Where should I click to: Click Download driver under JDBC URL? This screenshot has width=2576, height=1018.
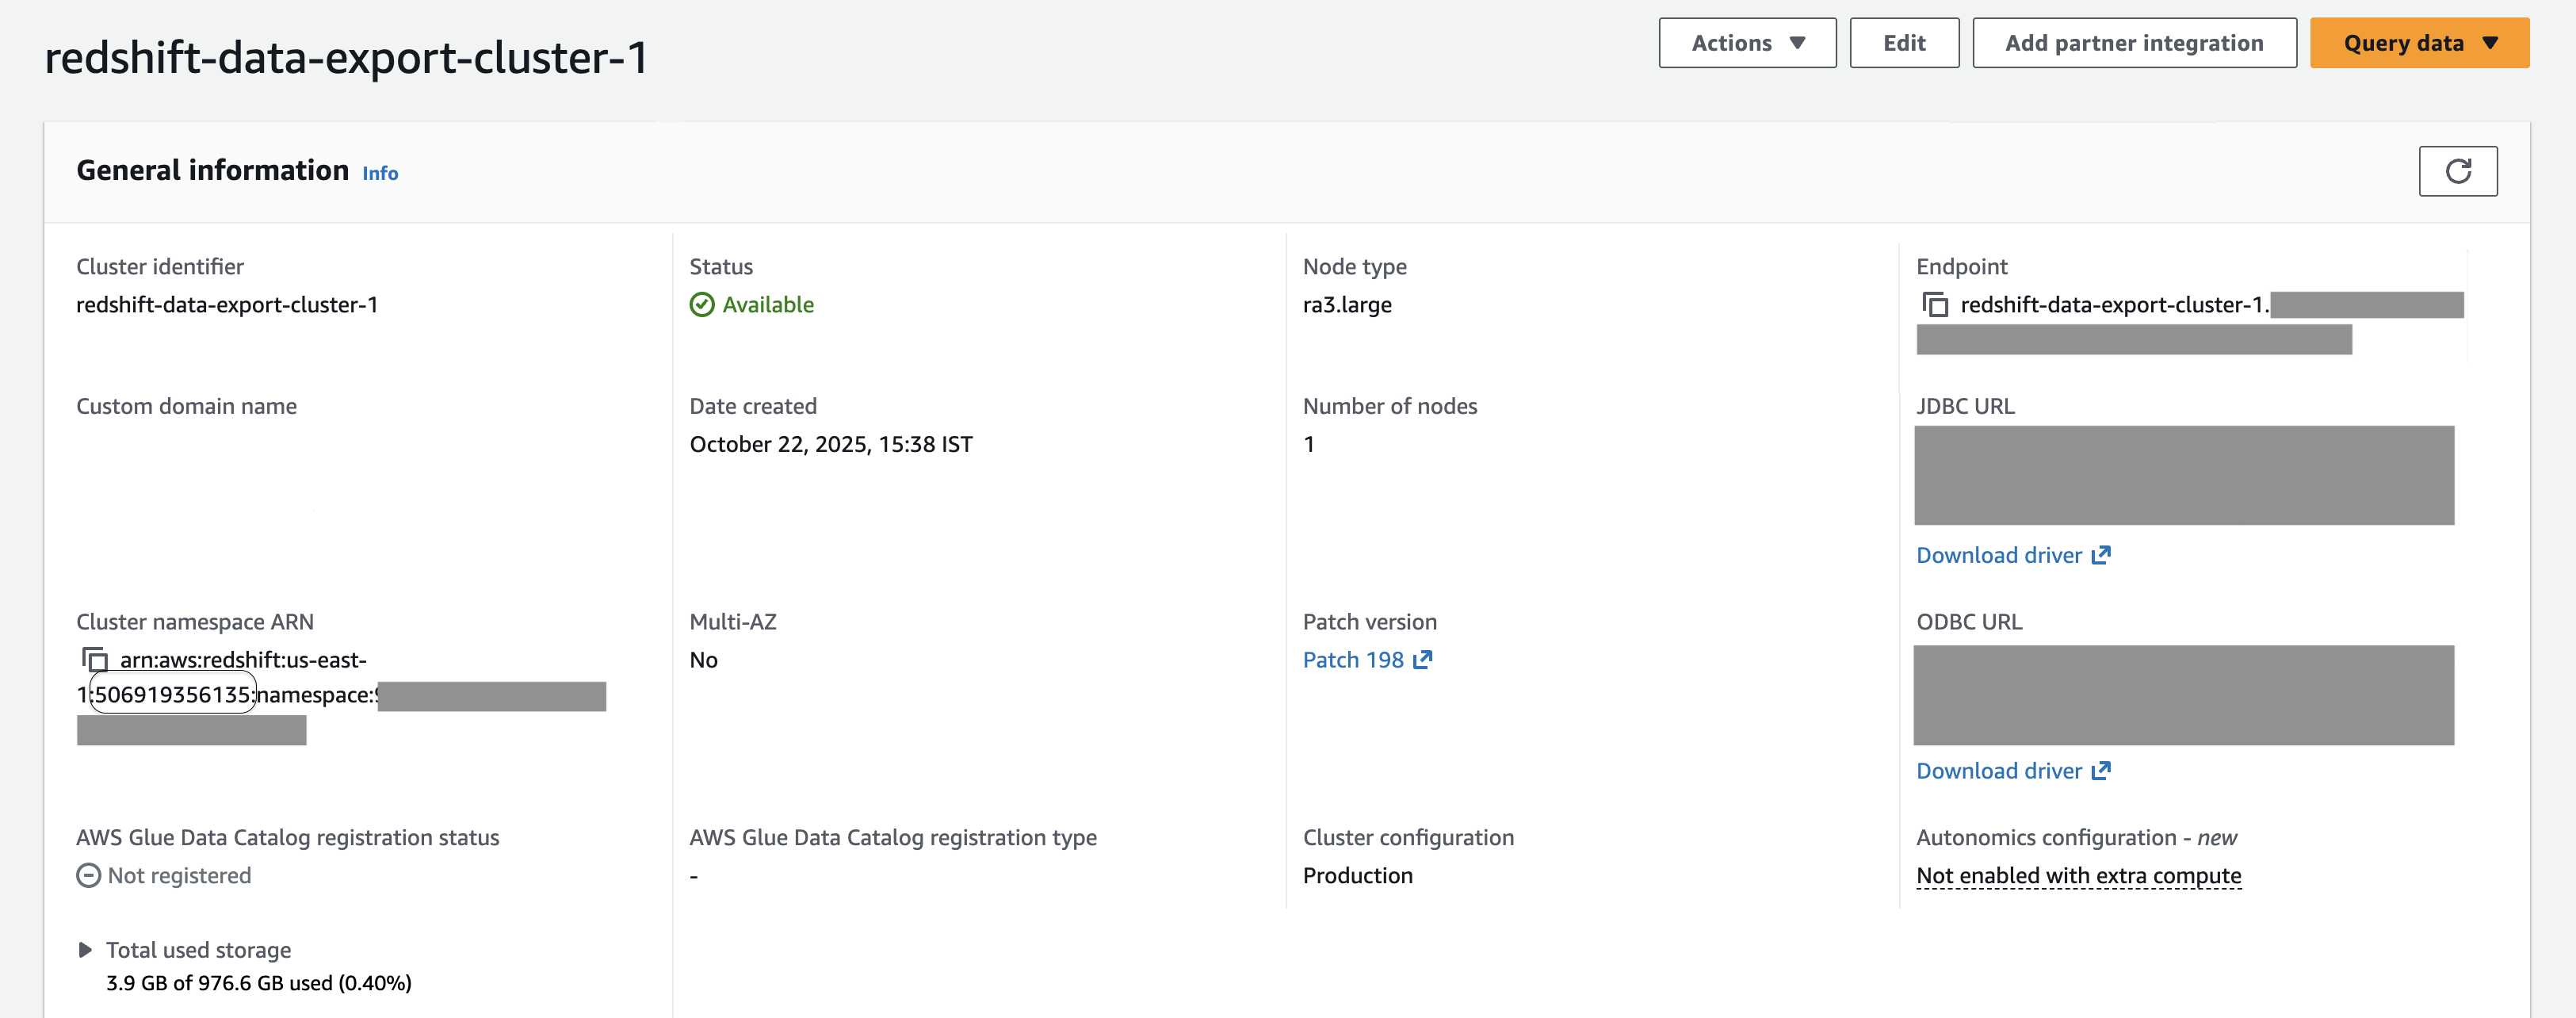[1999, 554]
